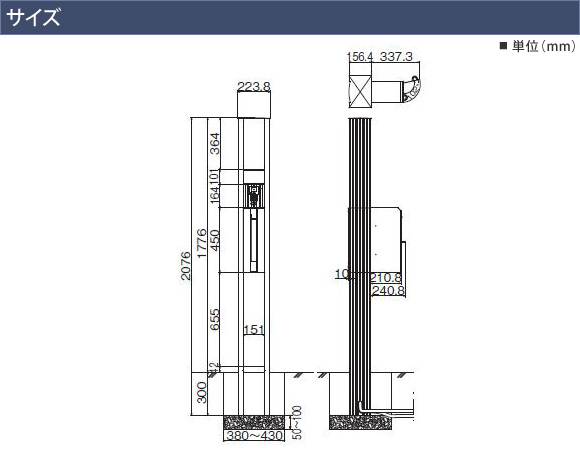
Task: Click the 380～430 base width label
Action: (x=254, y=436)
